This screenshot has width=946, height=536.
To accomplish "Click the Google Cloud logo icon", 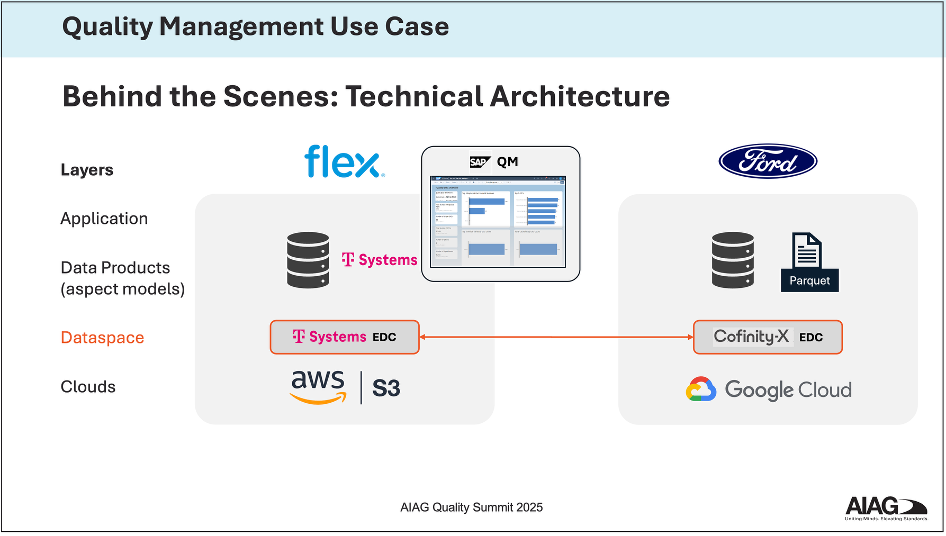I will pyautogui.click(x=702, y=390).
